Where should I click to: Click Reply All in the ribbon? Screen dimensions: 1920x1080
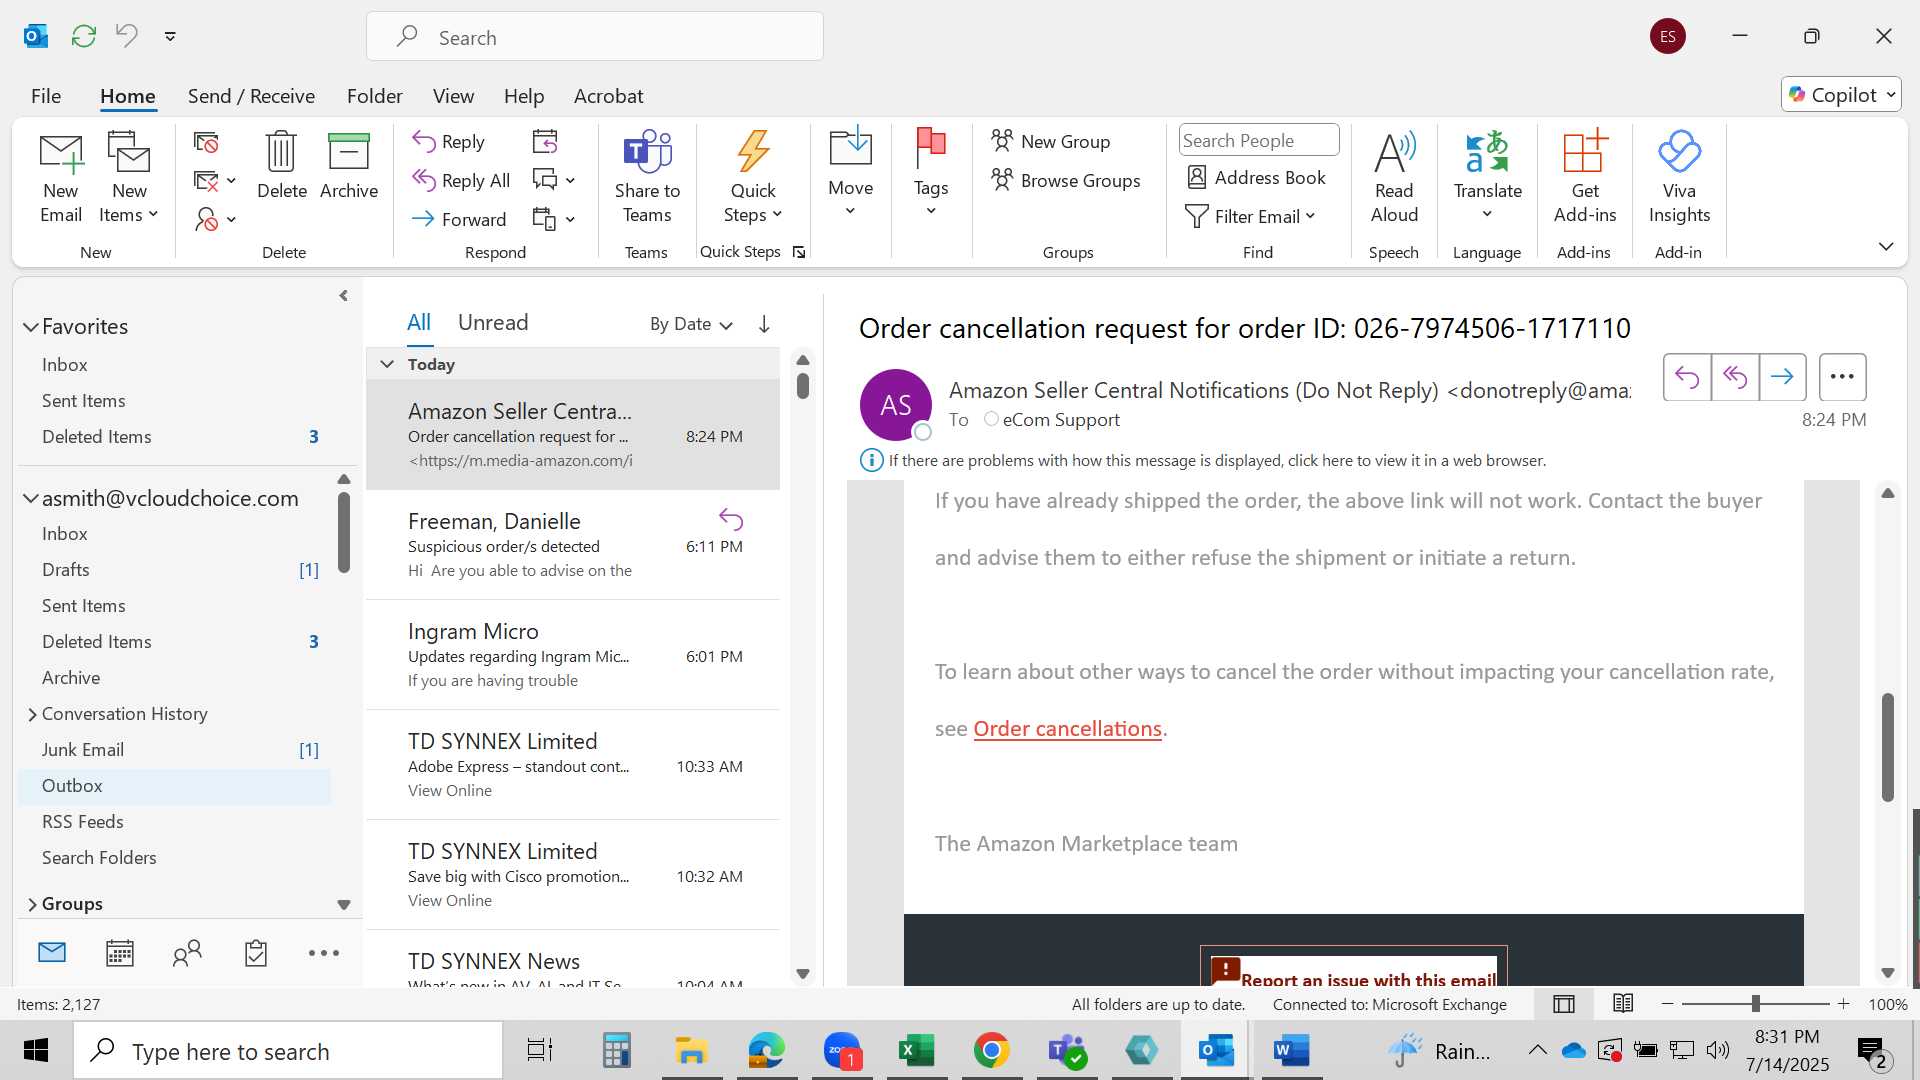tap(461, 181)
